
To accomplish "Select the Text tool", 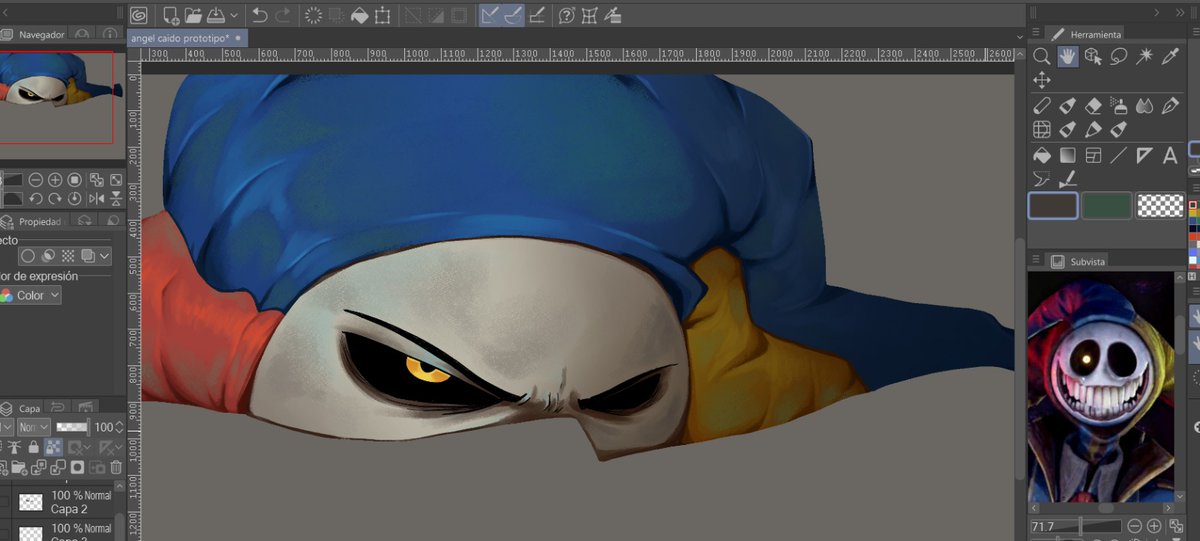I will 1170,155.
